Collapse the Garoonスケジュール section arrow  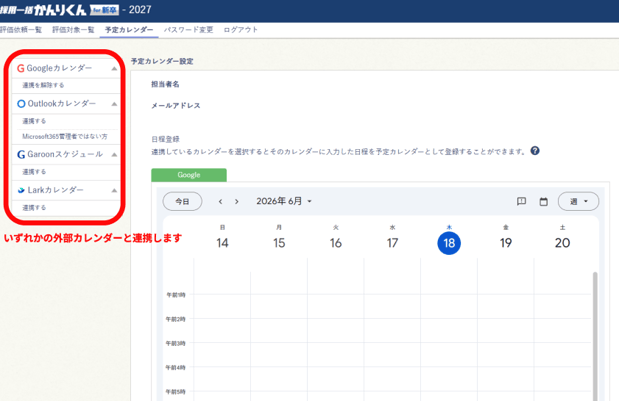pyautogui.click(x=114, y=155)
